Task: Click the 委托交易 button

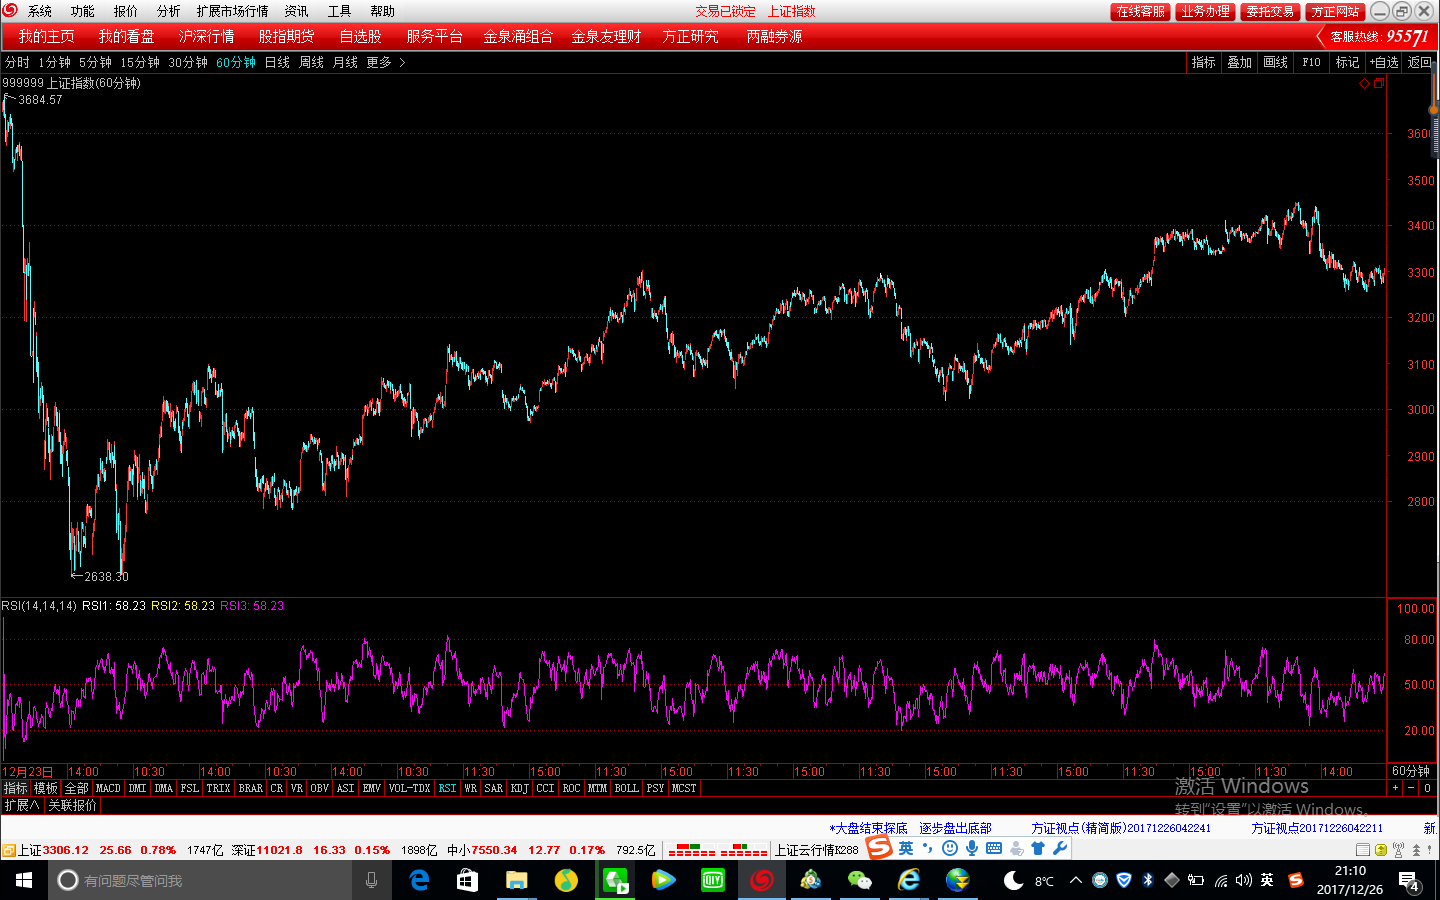Action: (x=1270, y=11)
